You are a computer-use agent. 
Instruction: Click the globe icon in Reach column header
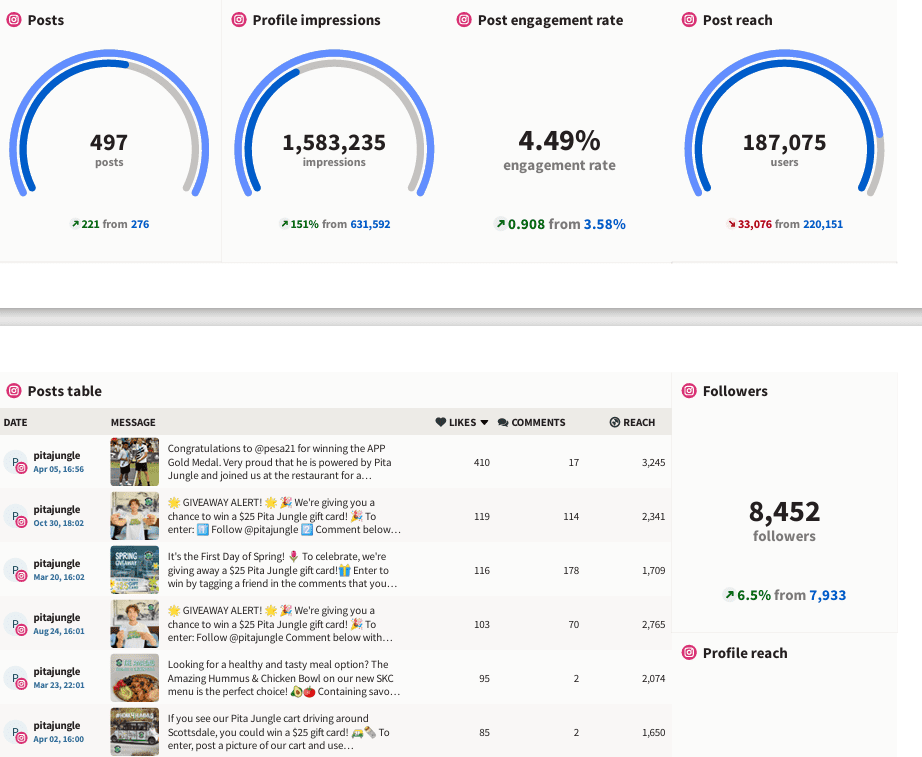point(614,423)
